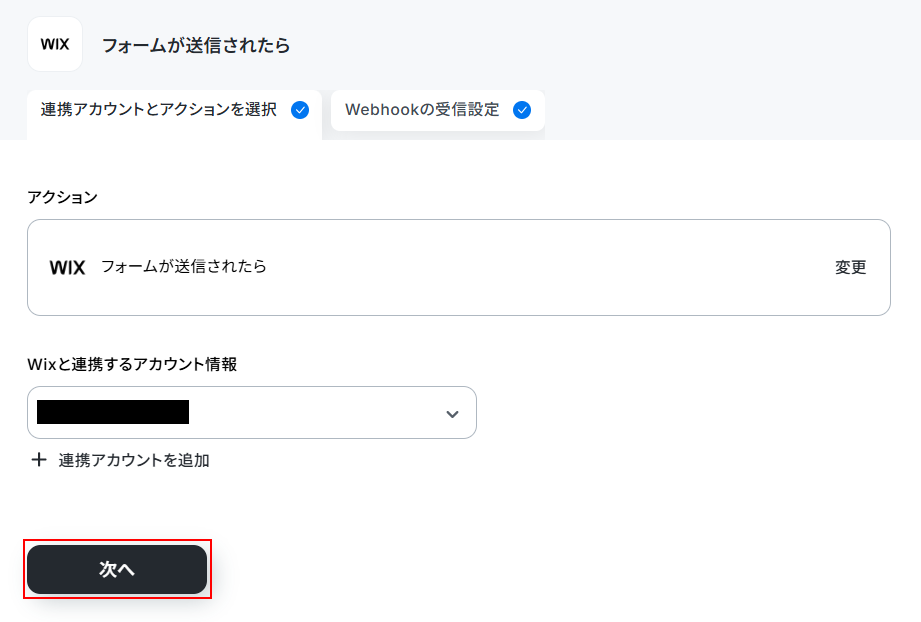
Task: Click the Wixと連携するアカウント情報 label
Action: (132, 364)
